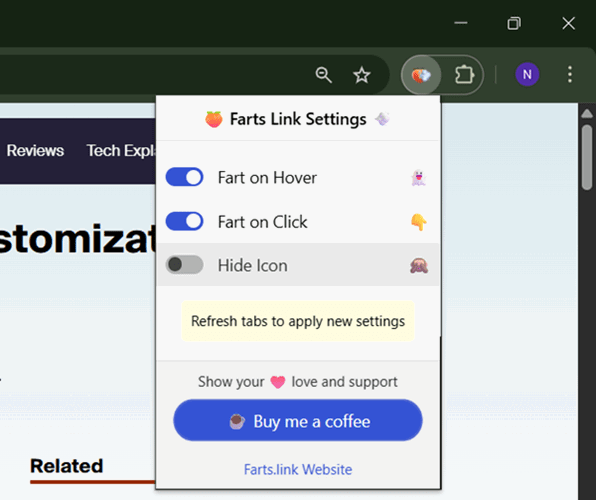Click the Farts Link extension icon in toolbar
Viewport: 596px width, 500px height.
[x=421, y=75]
